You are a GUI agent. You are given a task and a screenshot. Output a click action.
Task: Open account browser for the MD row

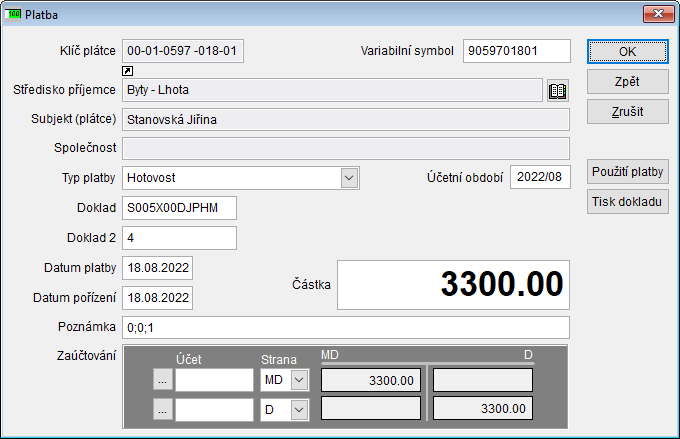(x=163, y=380)
